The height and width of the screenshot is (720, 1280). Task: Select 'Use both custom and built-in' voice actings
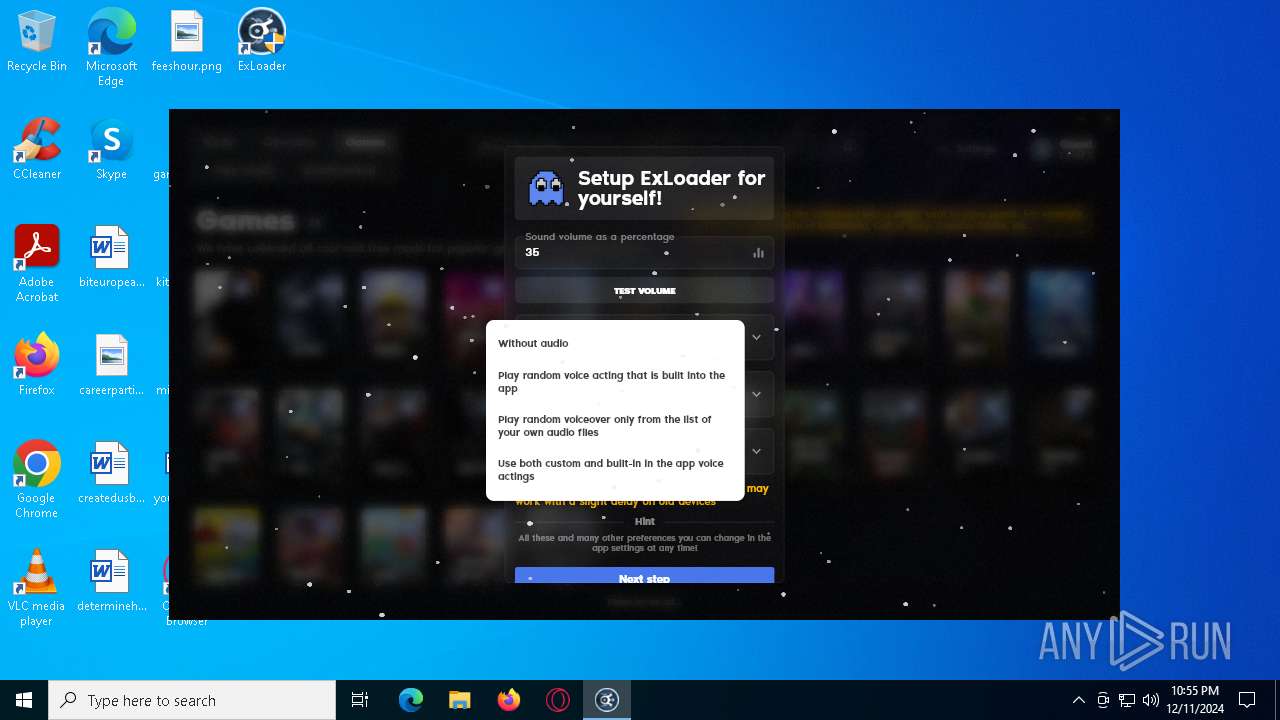615,470
